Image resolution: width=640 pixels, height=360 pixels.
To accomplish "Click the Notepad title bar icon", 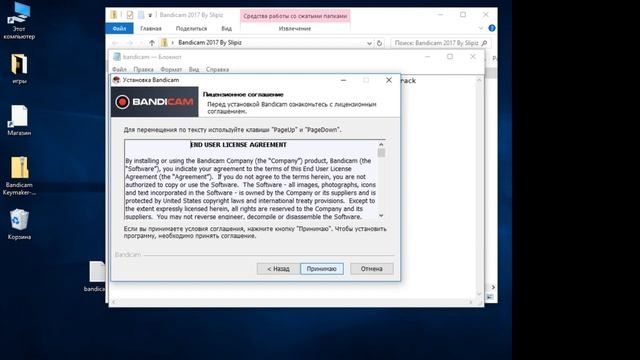I will (x=117, y=57).
